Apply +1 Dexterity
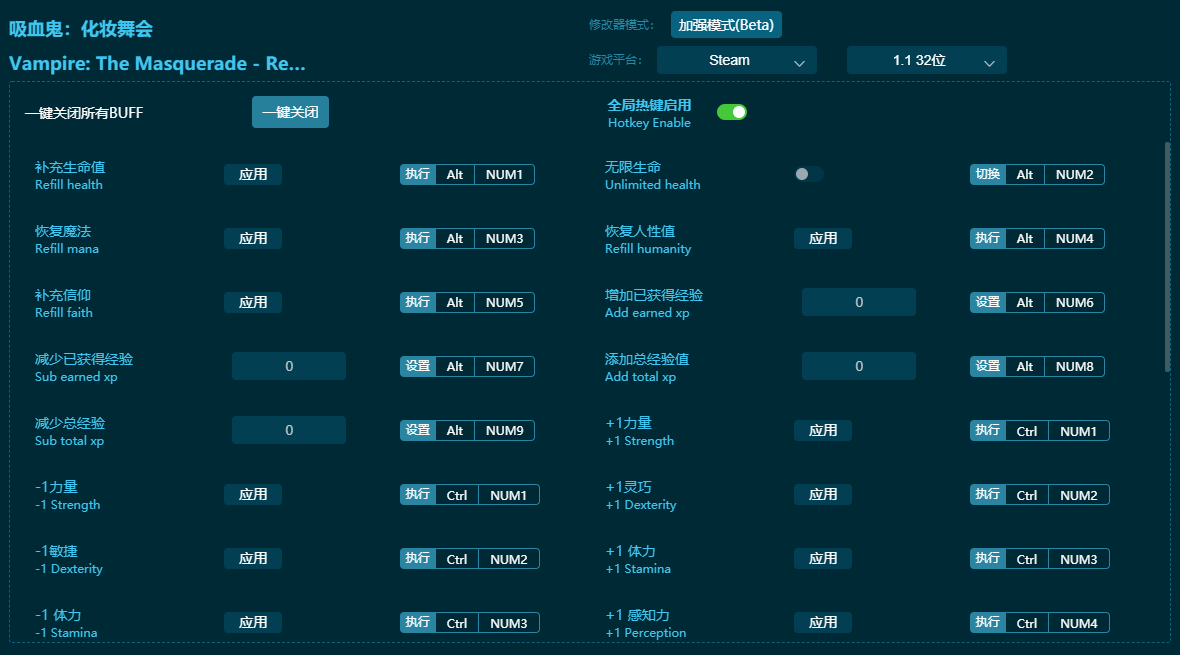The image size is (1180, 655). 823,495
